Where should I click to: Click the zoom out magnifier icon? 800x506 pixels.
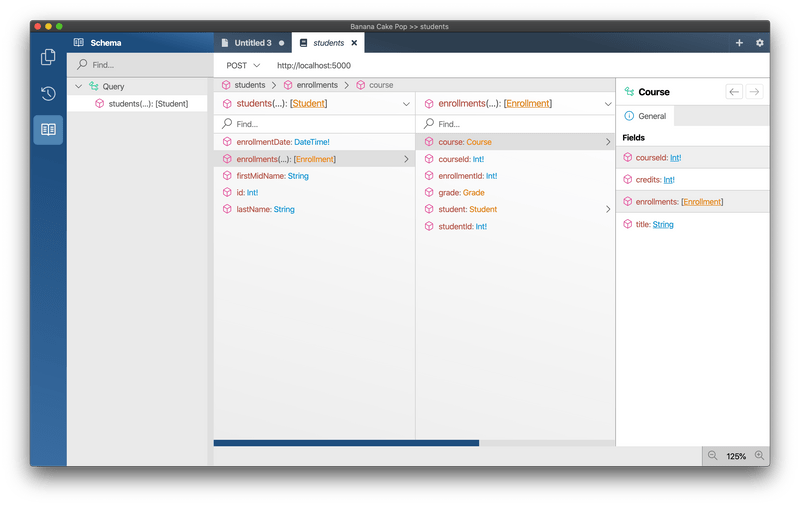[712, 456]
